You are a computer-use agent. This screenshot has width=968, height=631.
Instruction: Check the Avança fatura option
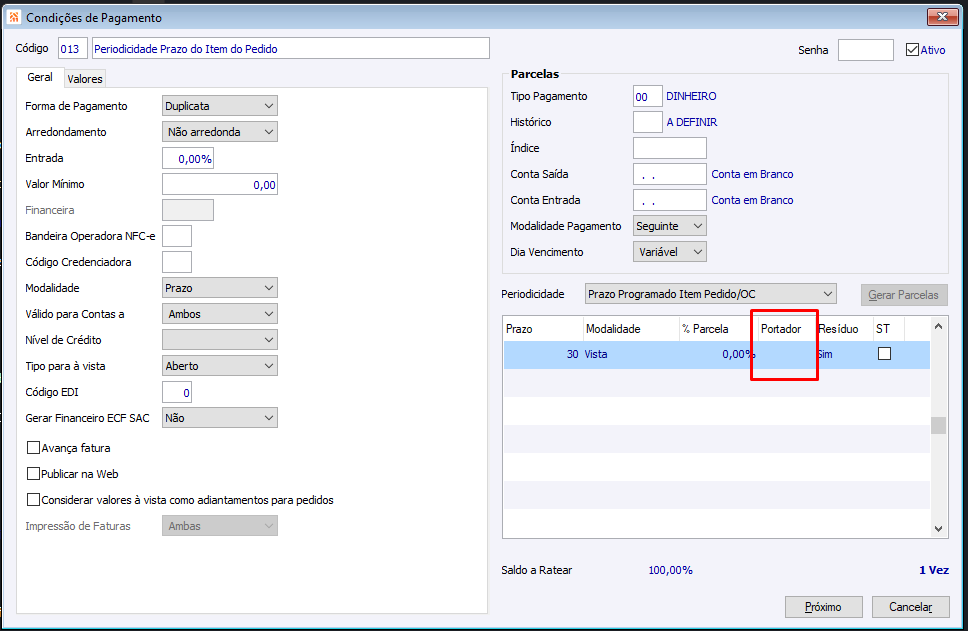tap(33, 448)
